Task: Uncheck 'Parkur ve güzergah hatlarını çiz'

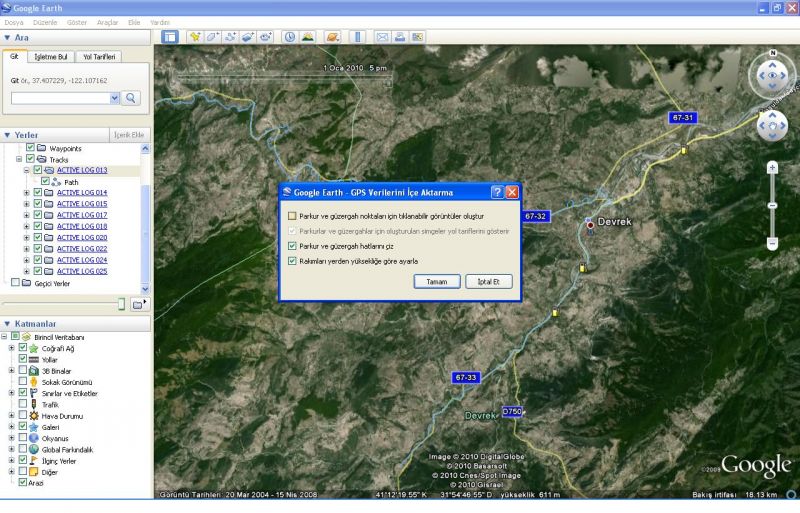Action: coord(292,245)
